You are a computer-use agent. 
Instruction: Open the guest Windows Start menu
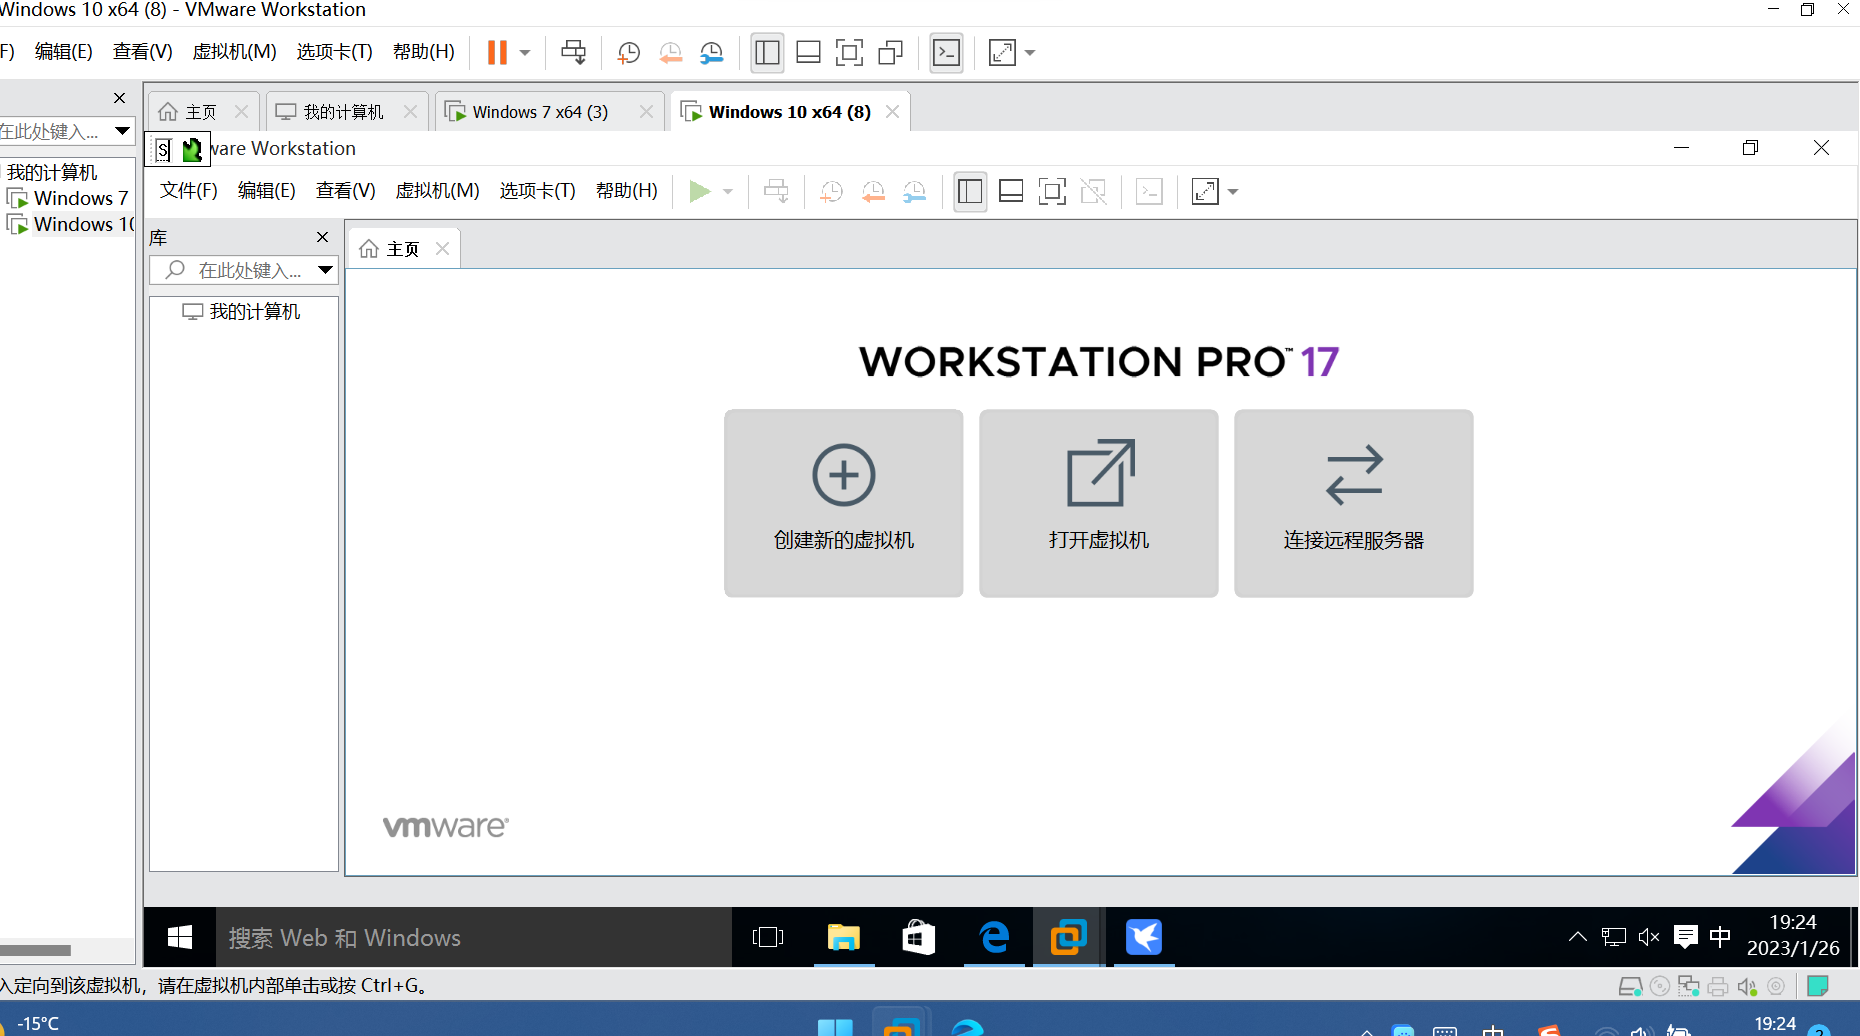click(x=180, y=937)
